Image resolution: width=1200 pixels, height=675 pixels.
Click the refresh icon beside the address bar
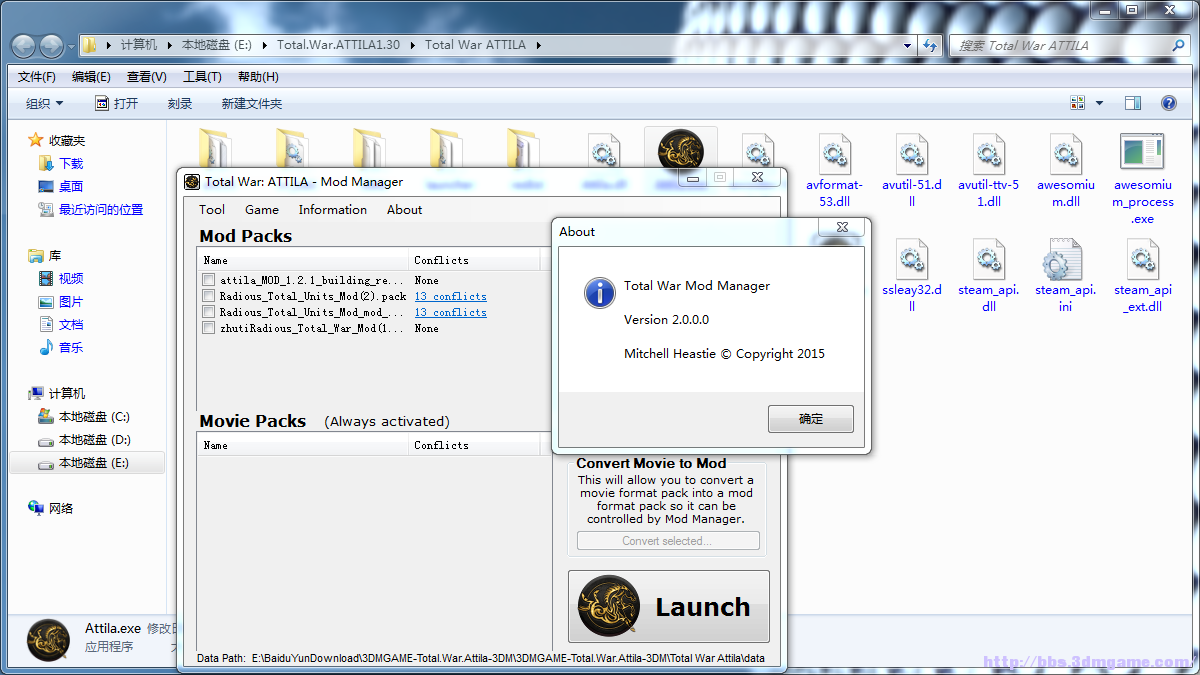click(931, 45)
